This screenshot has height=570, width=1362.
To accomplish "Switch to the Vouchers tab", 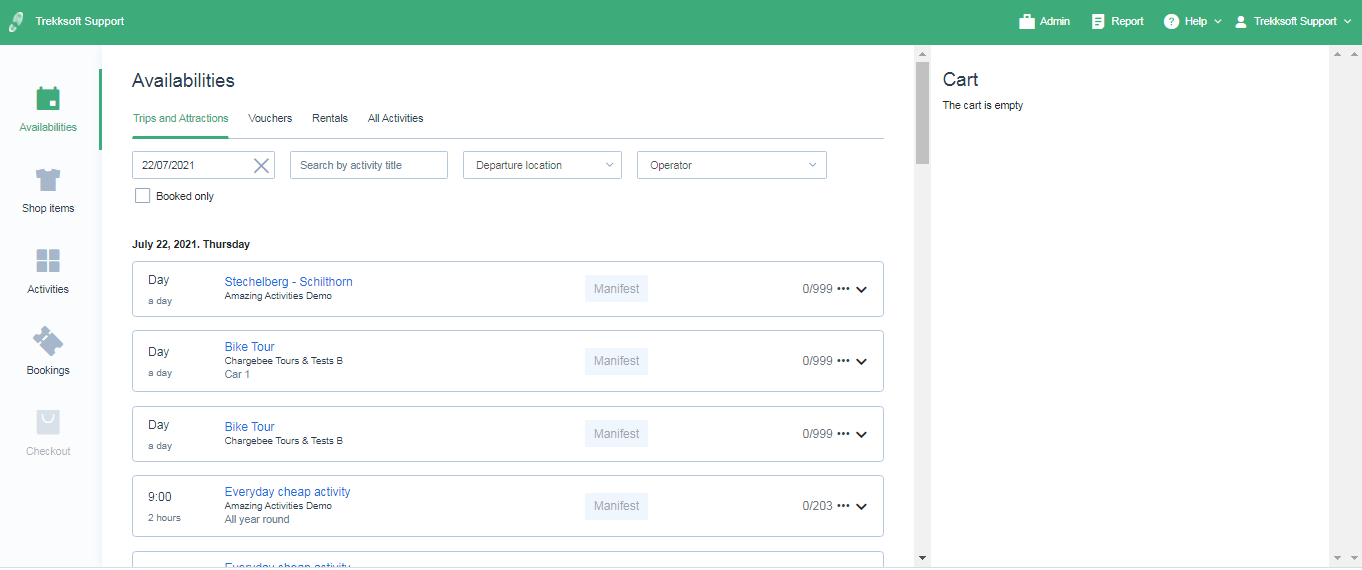I will (x=270, y=118).
